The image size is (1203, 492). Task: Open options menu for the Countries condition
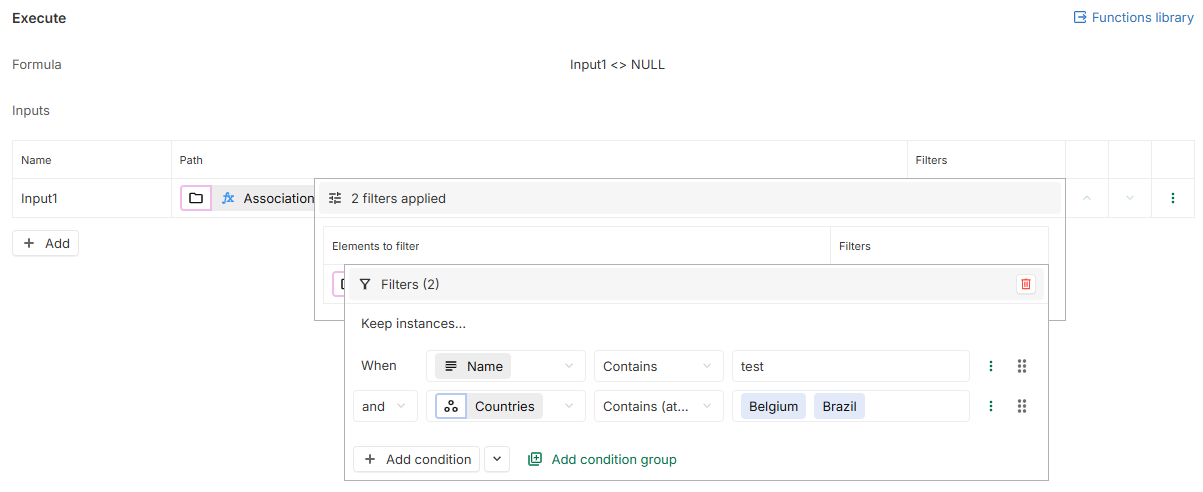991,406
